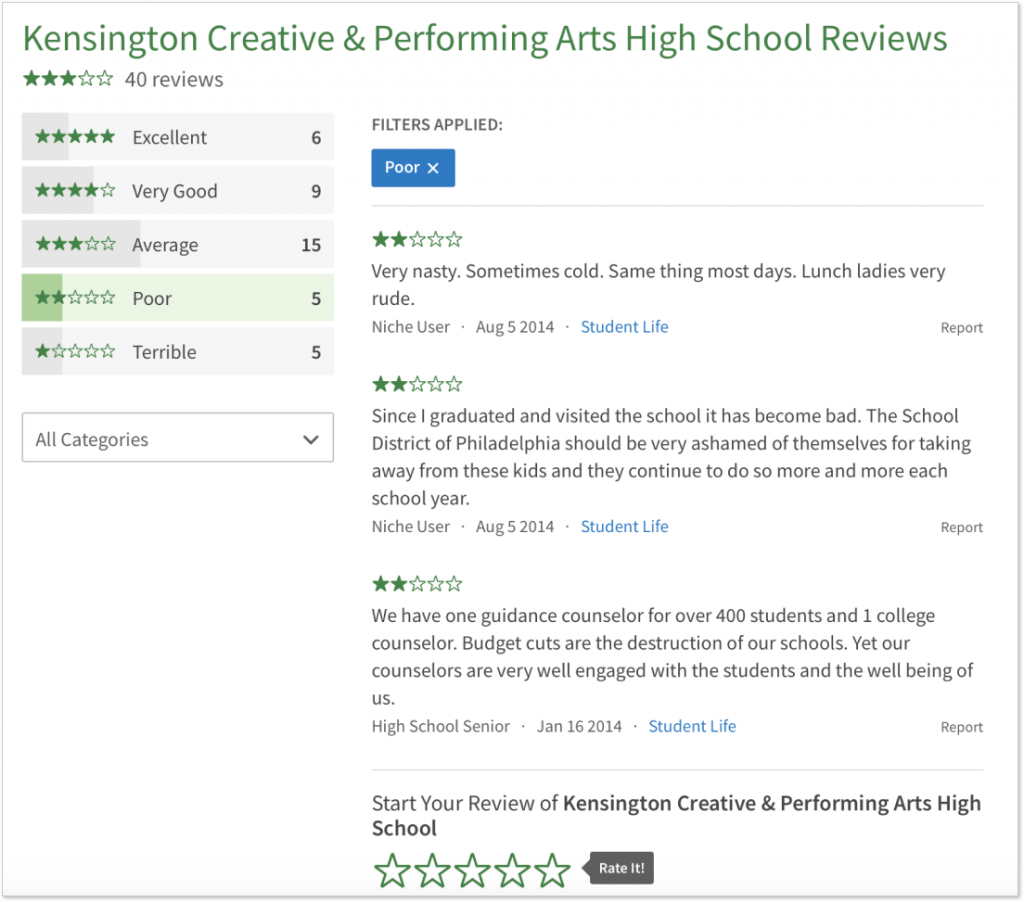Report the School District of Philadelphia review
The height and width of the screenshot is (902, 1024).
click(x=961, y=528)
